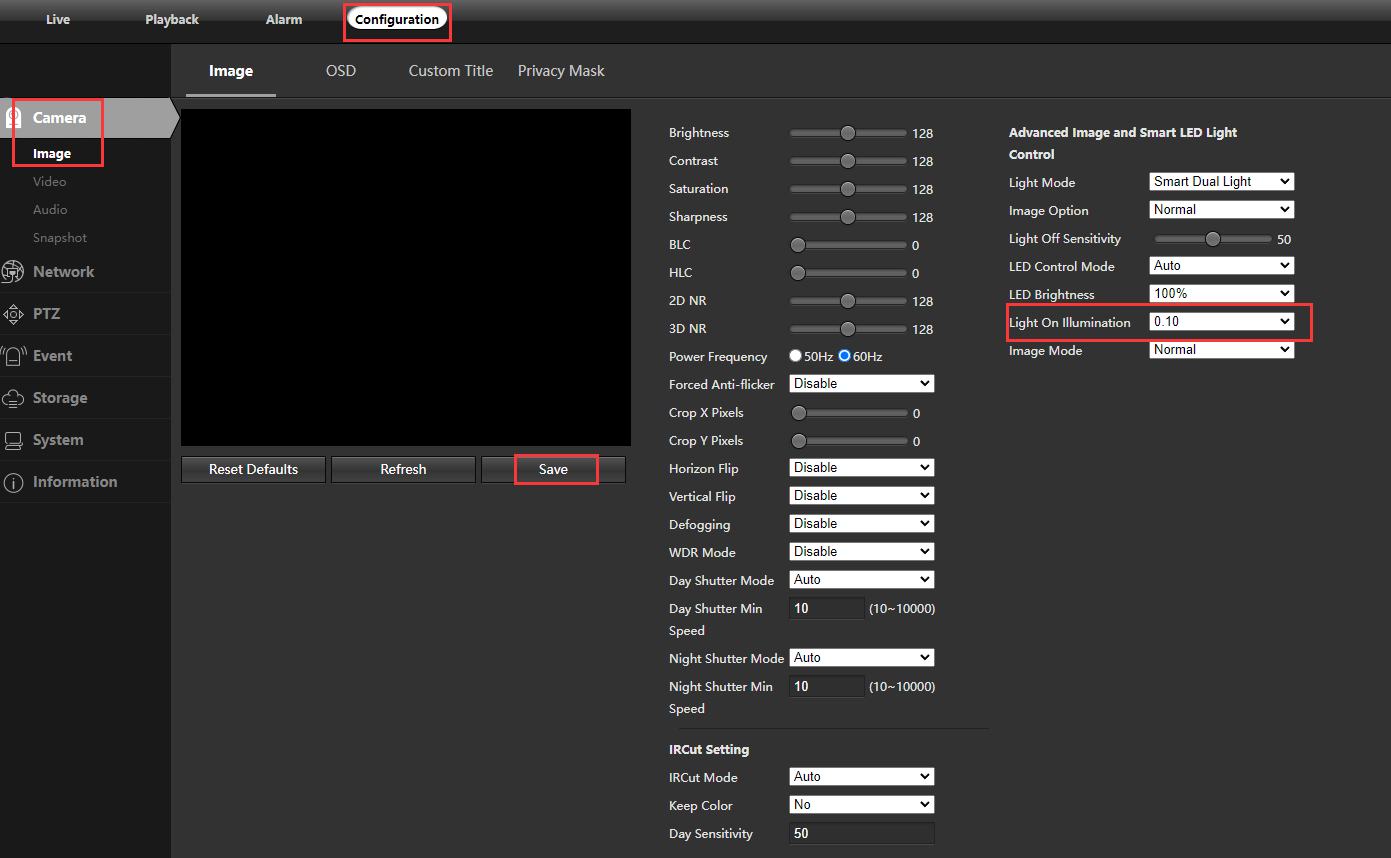1391x858 pixels.
Task: Select 50Hz power frequency
Action: pos(796,356)
